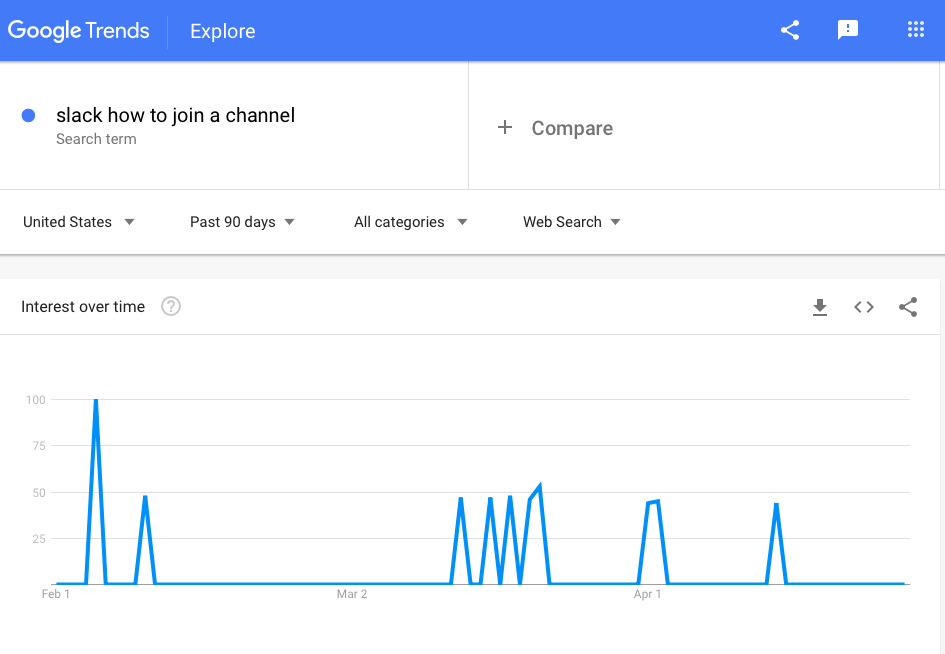
Task: Click the peak at 100 on the chart
Action: pos(96,400)
